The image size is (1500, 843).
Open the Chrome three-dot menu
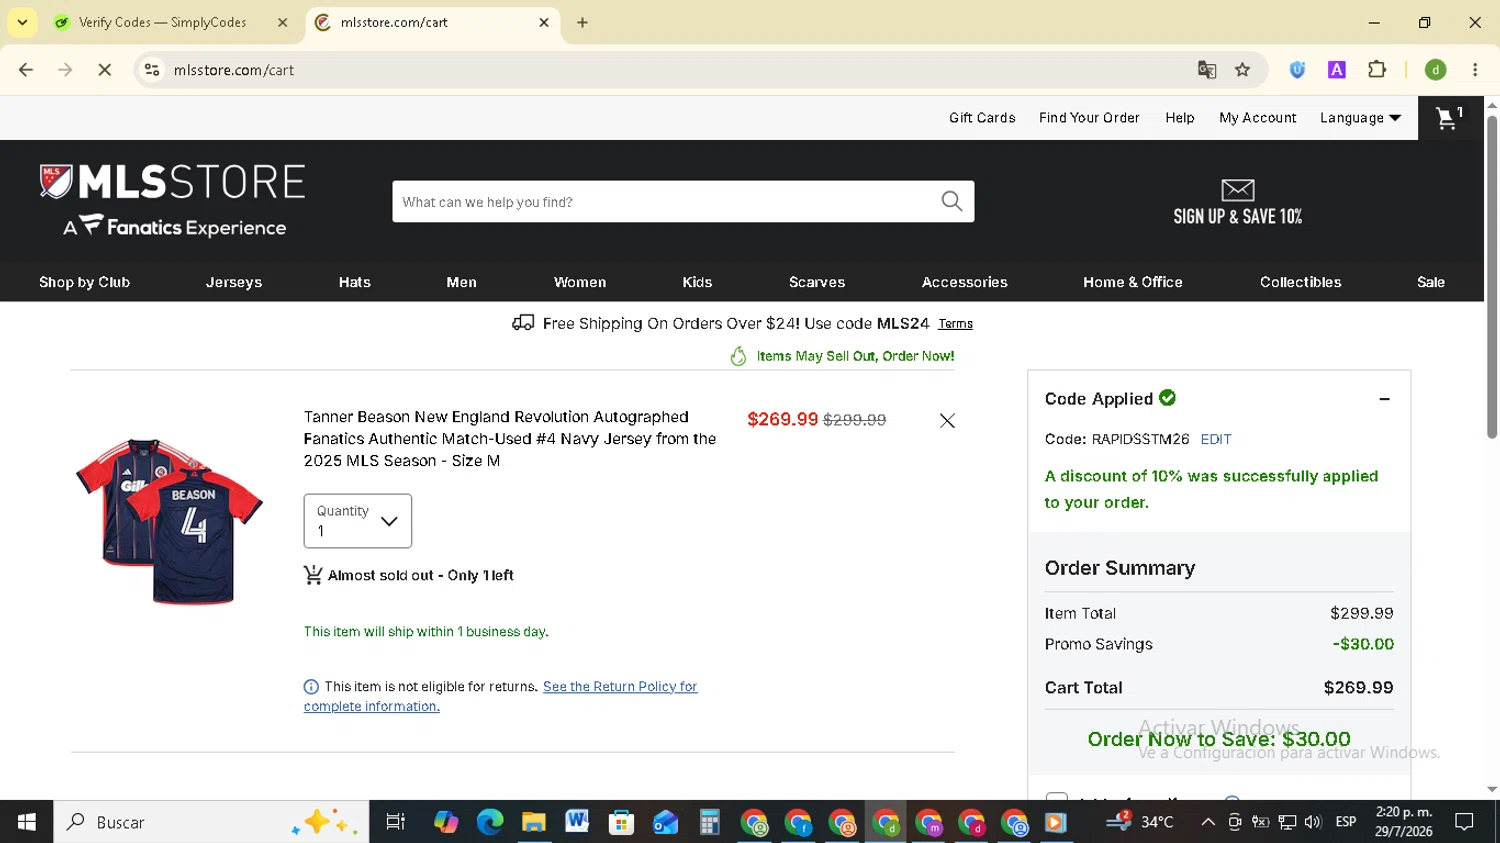tap(1475, 70)
